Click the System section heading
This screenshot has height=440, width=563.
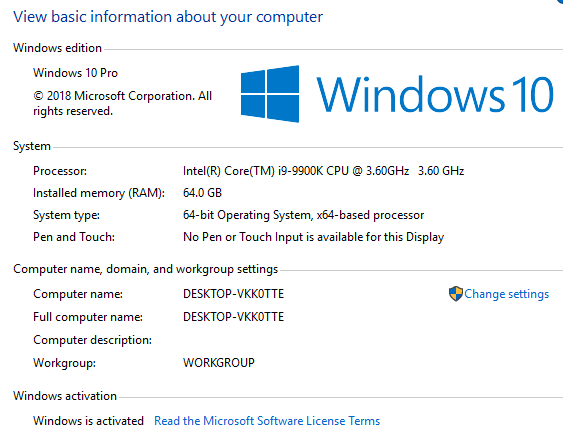click(32, 146)
